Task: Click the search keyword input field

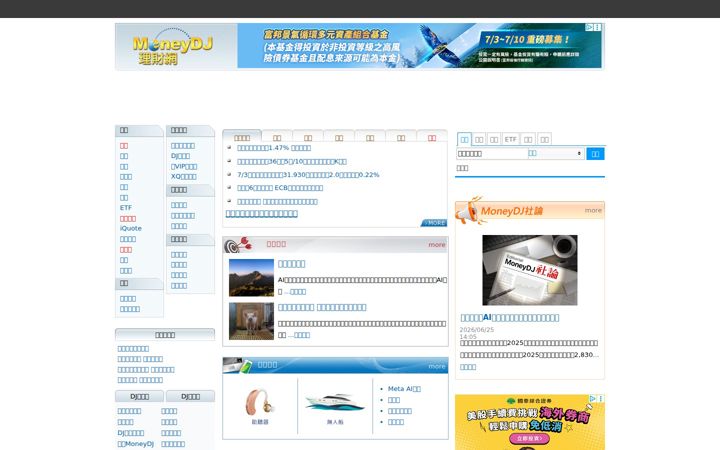Action: 491,153
